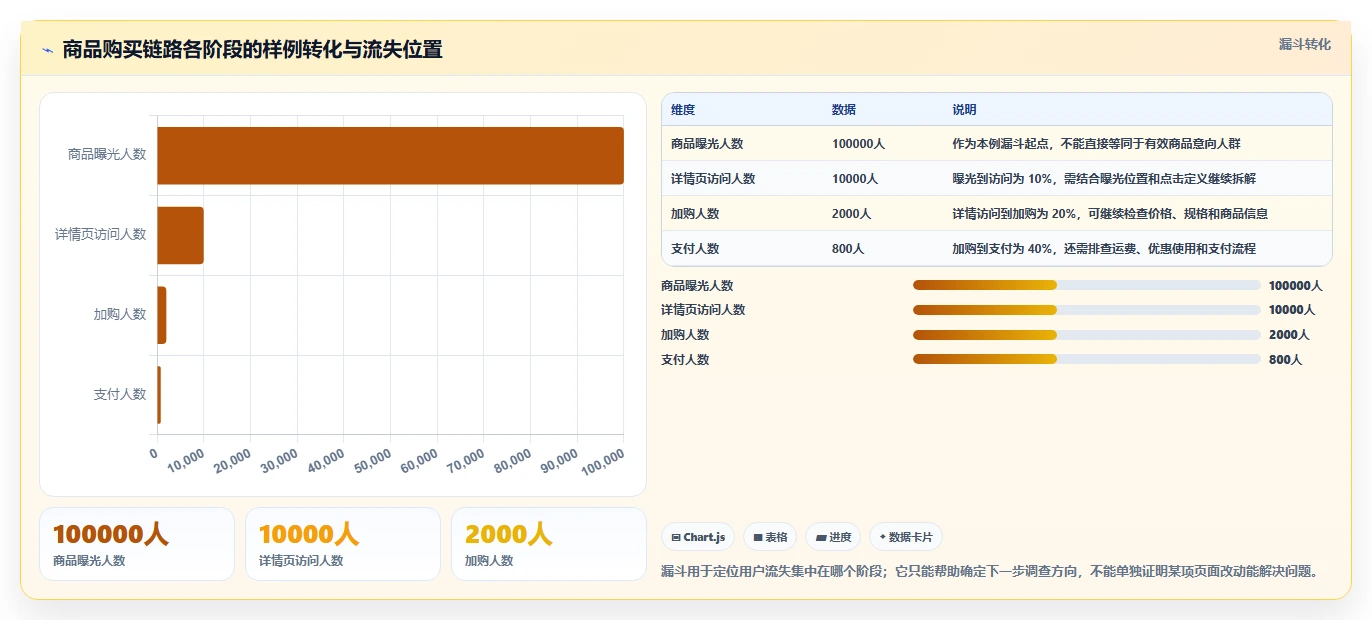Click the 商品曝光人数 bar in the chart
This screenshot has height=620, width=1372.
[390, 155]
